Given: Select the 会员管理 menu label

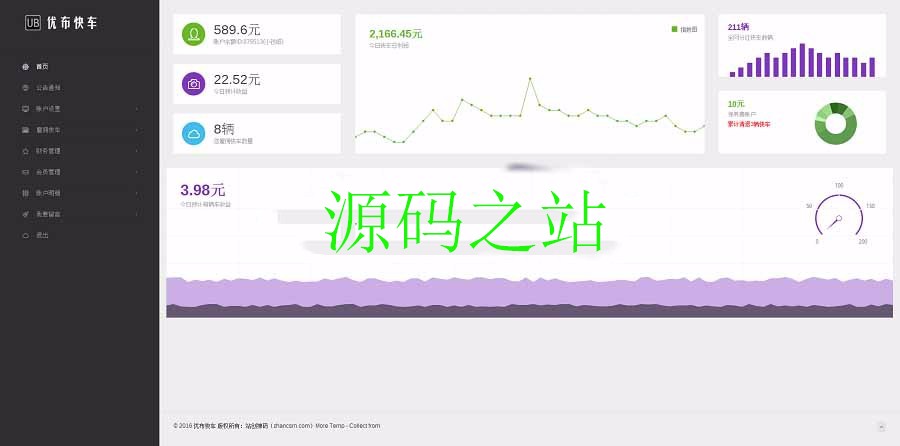Looking at the screenshot, I should tap(48, 172).
